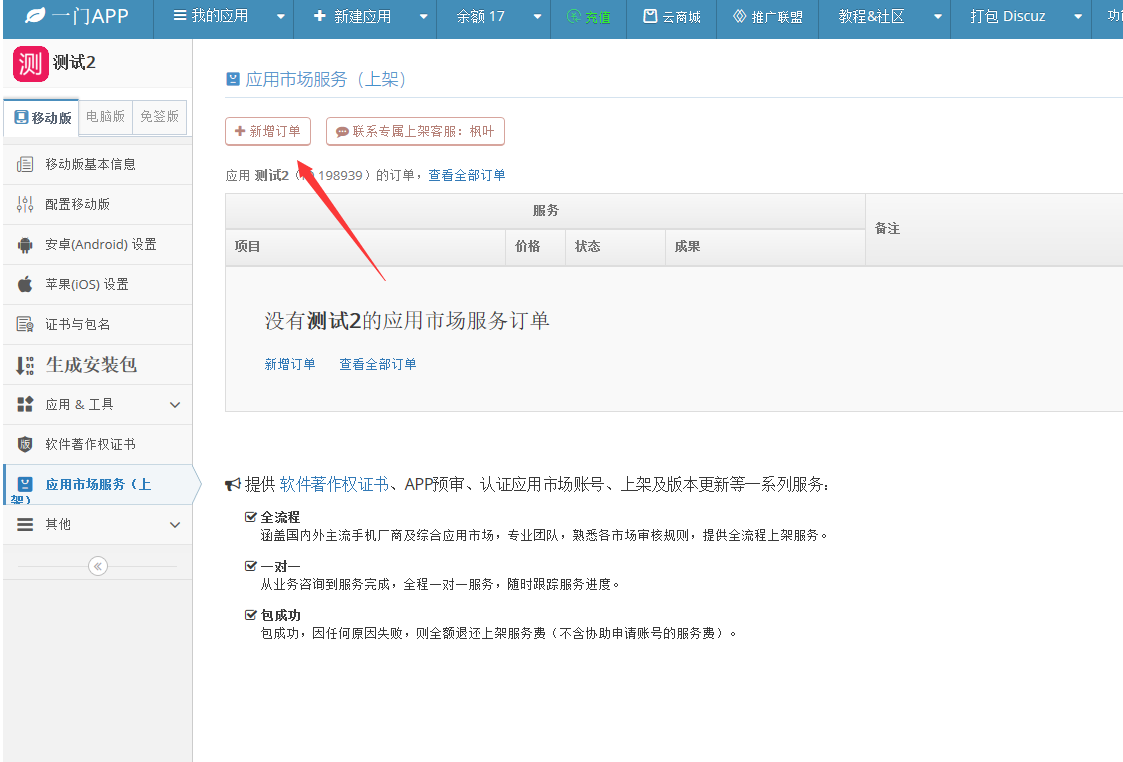Click the 我的应用 list icon in top bar

click(180, 15)
